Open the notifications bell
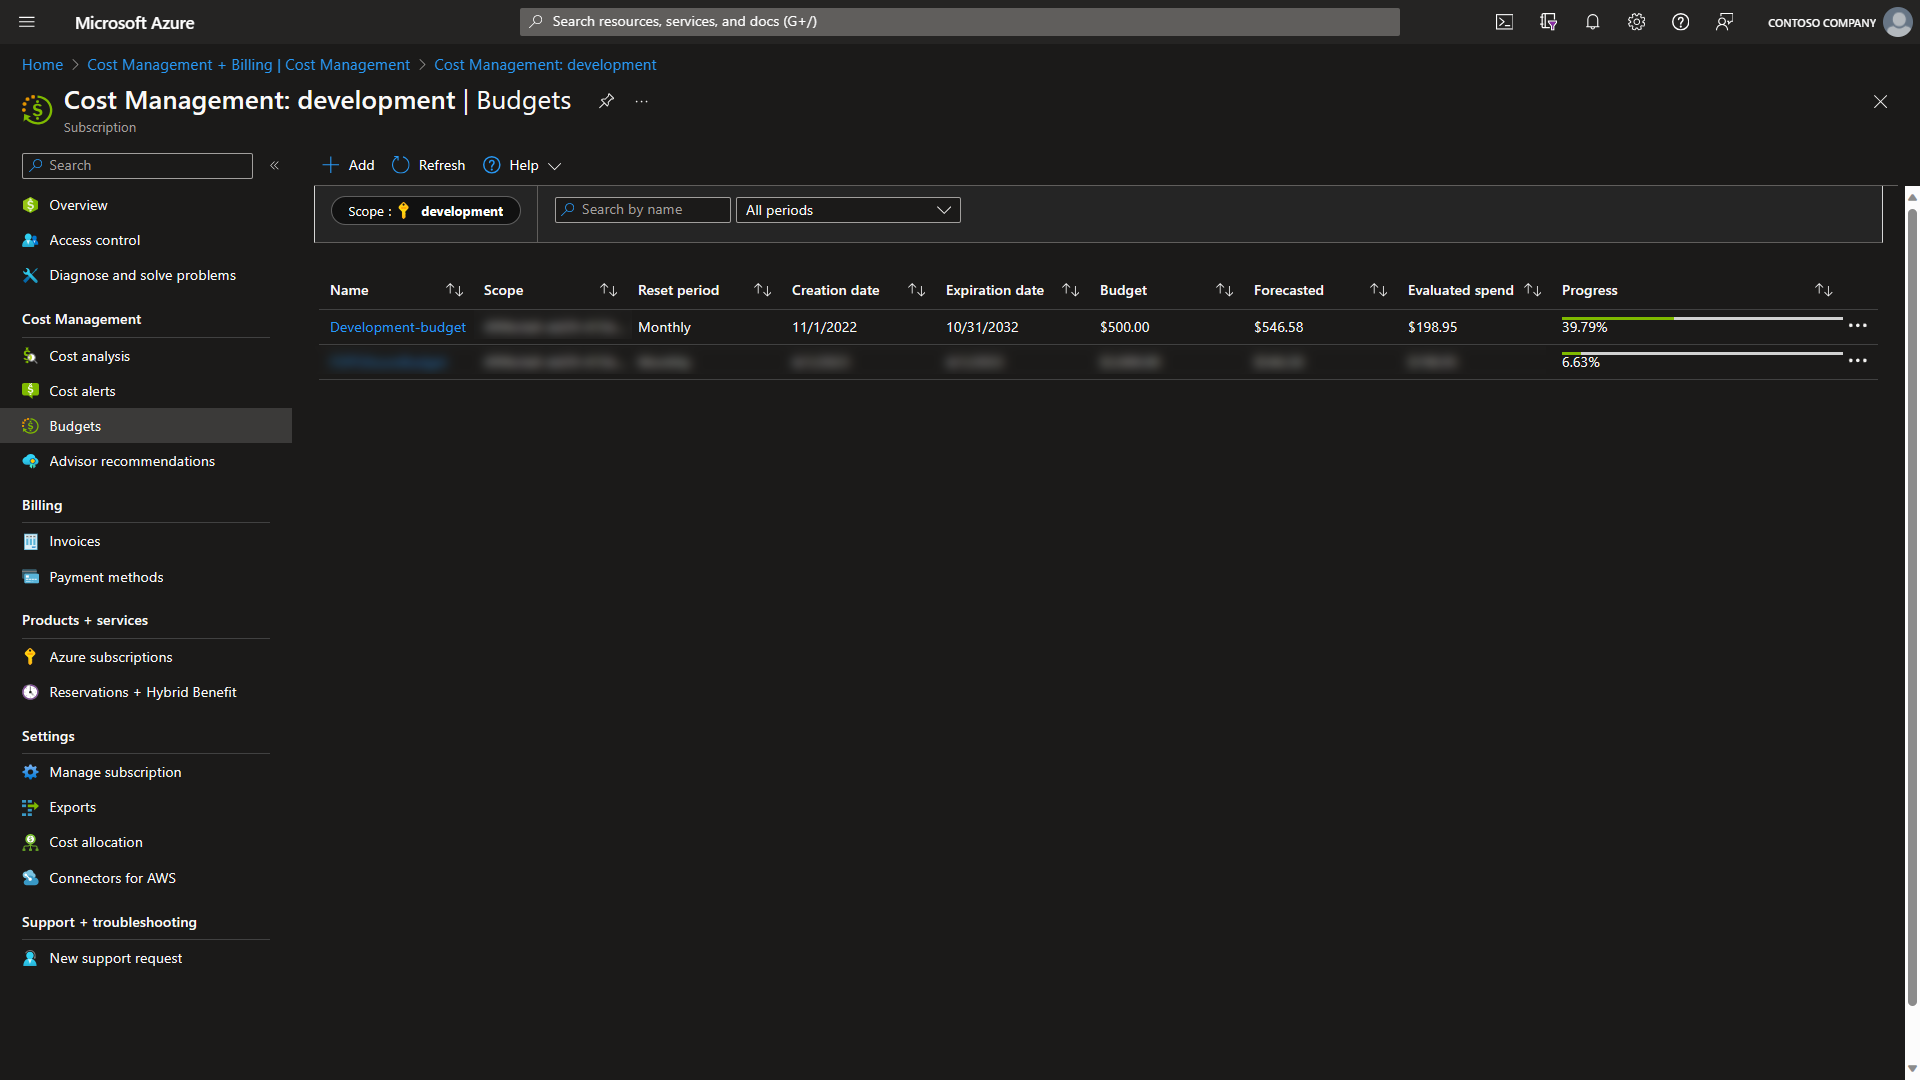Viewport: 1920px width, 1080px height. (x=1592, y=22)
